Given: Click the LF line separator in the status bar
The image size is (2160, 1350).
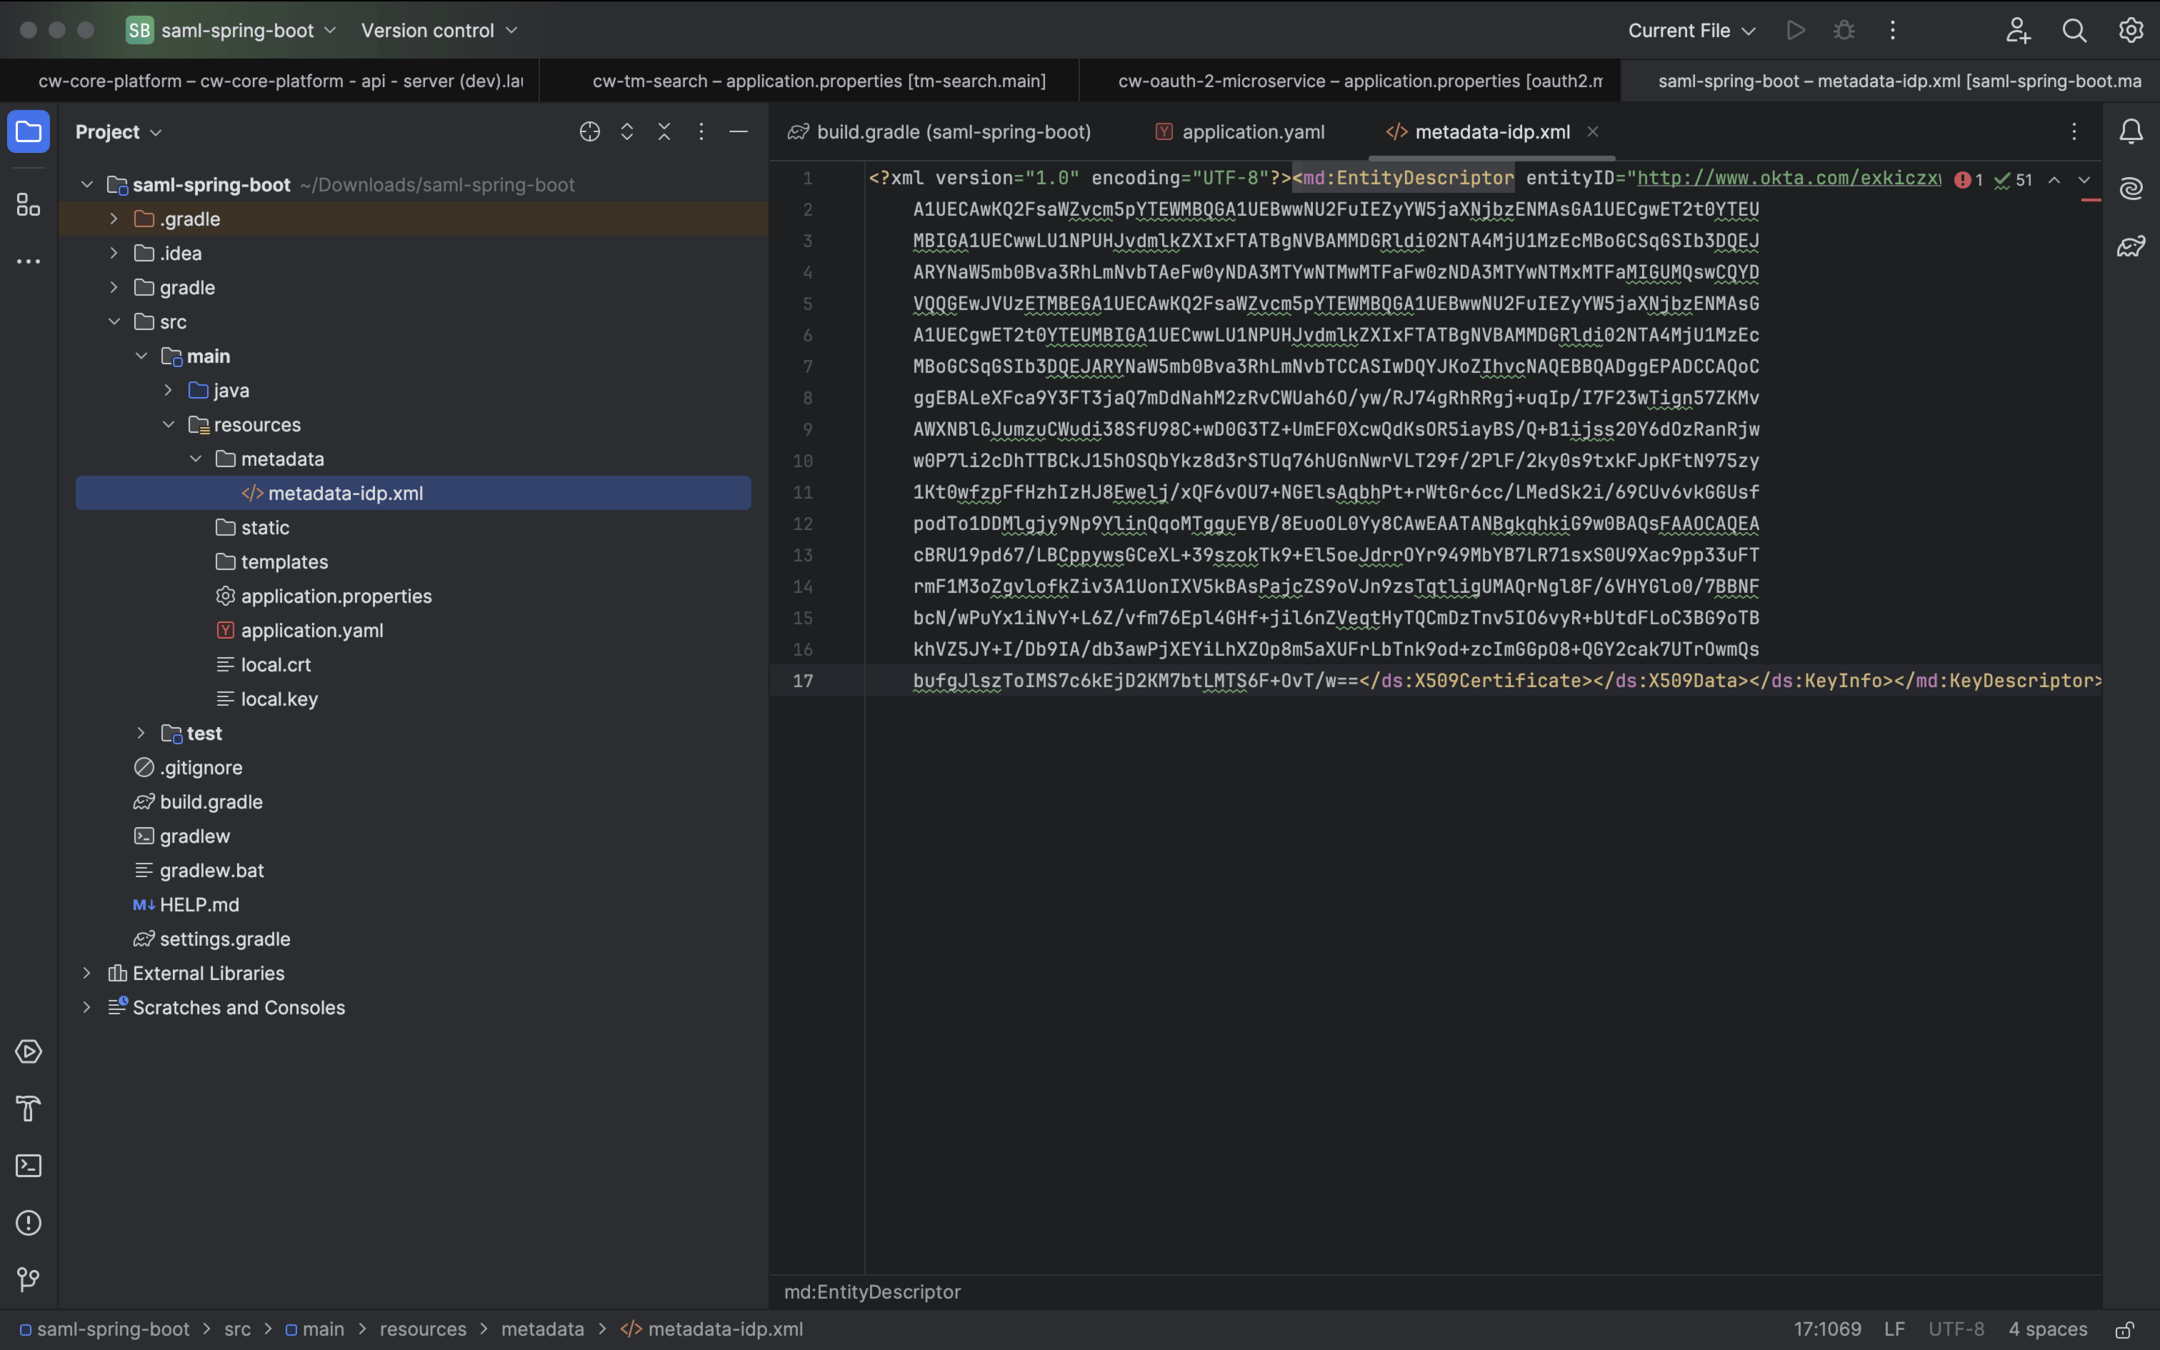Looking at the screenshot, I should [1894, 1330].
